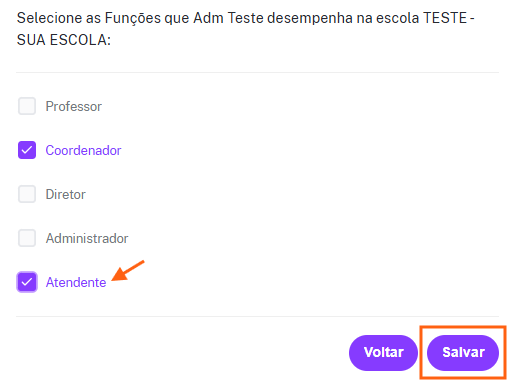The image size is (514, 384).
Task: Click the orange highlight border around Salvar
Action: tap(463, 327)
